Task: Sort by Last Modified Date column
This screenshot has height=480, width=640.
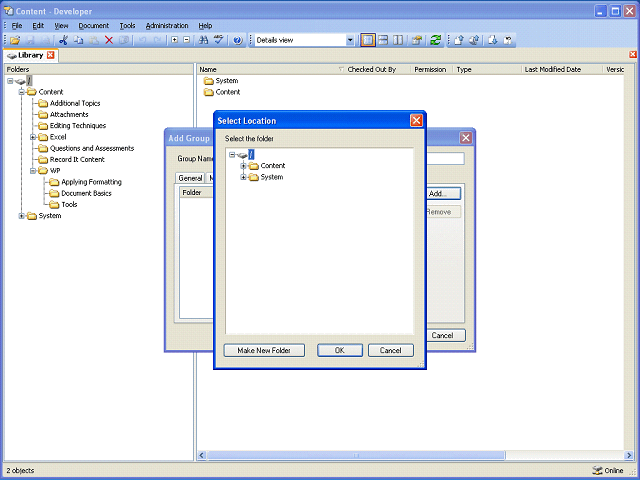Action: pos(562,69)
